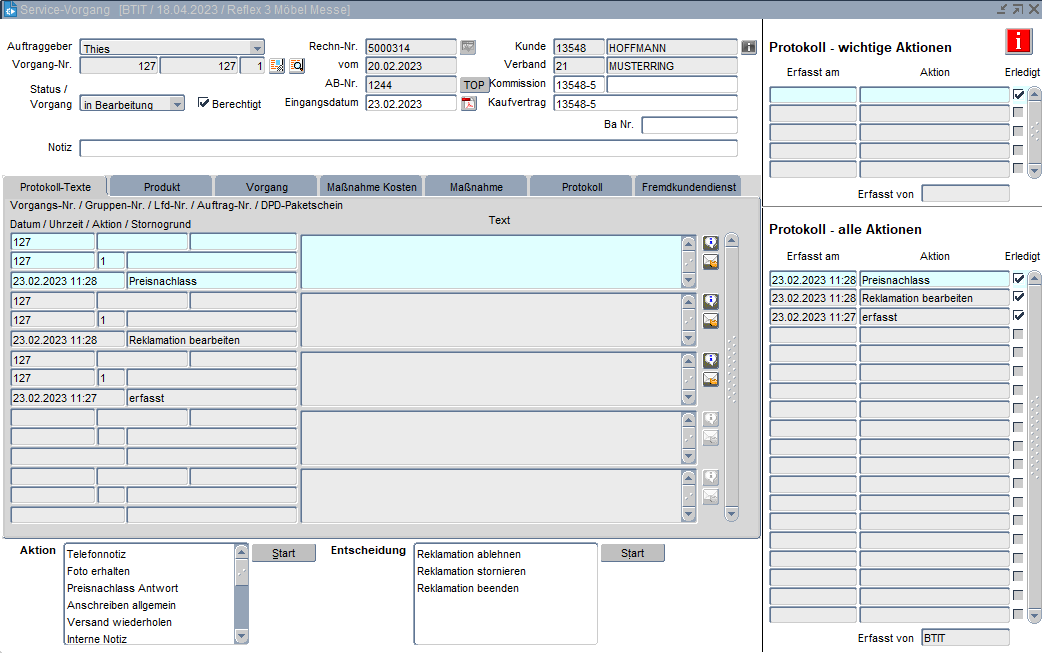Click the list icon beside Vorgang-Nr. fields
This screenshot has width=1042, height=653.
coord(277,66)
